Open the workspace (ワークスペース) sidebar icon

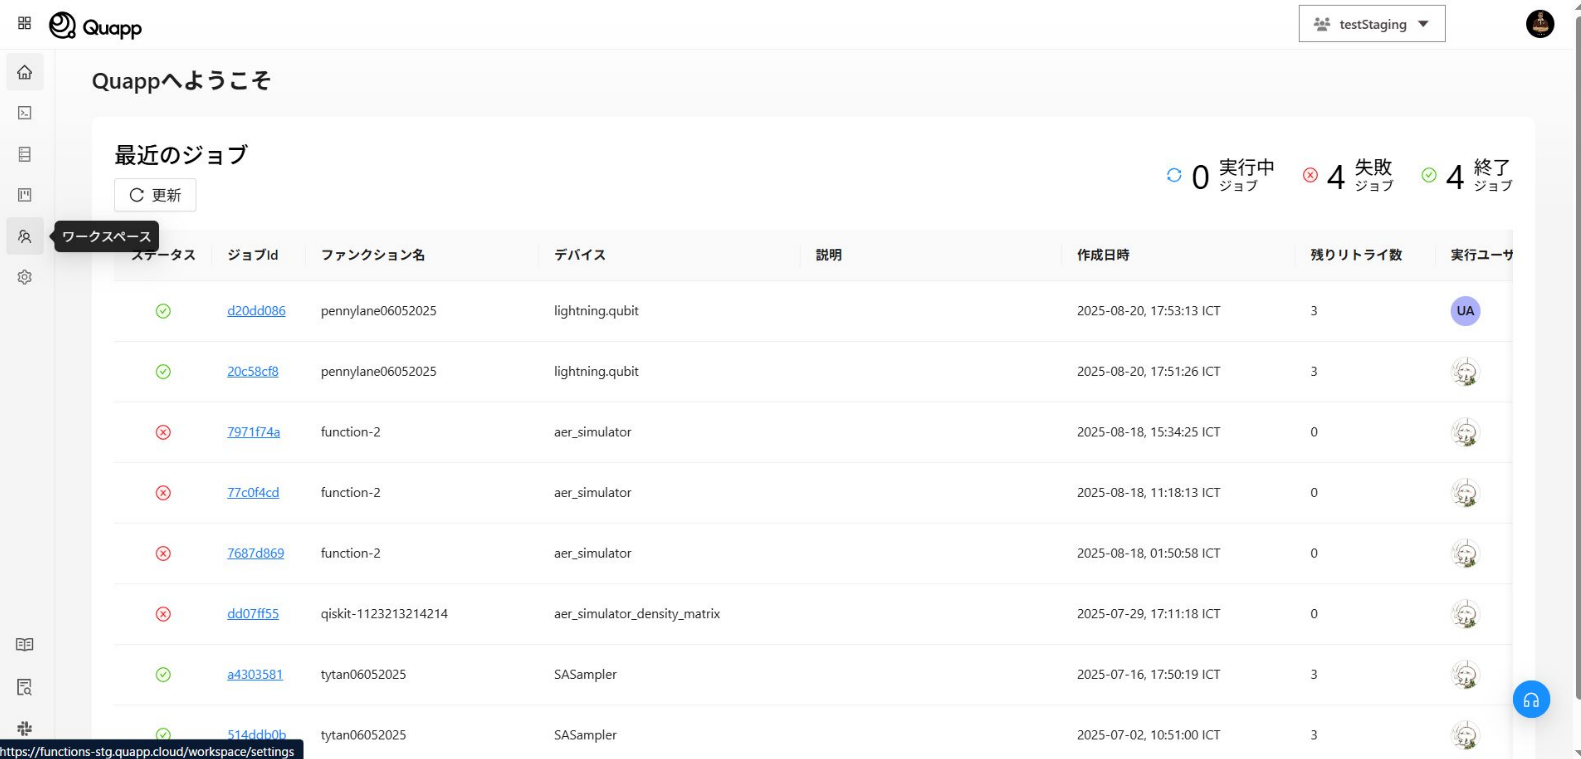25,236
